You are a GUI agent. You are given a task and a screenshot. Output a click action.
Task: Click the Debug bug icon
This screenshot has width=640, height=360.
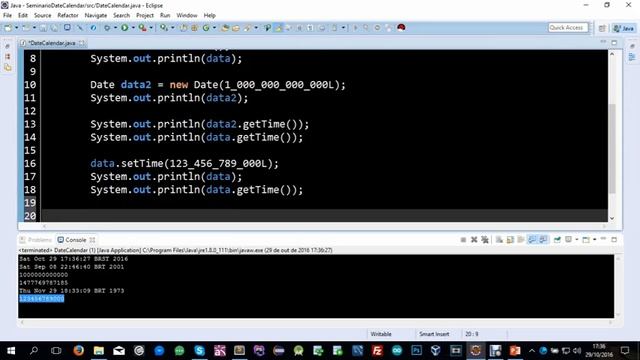tap(107, 28)
